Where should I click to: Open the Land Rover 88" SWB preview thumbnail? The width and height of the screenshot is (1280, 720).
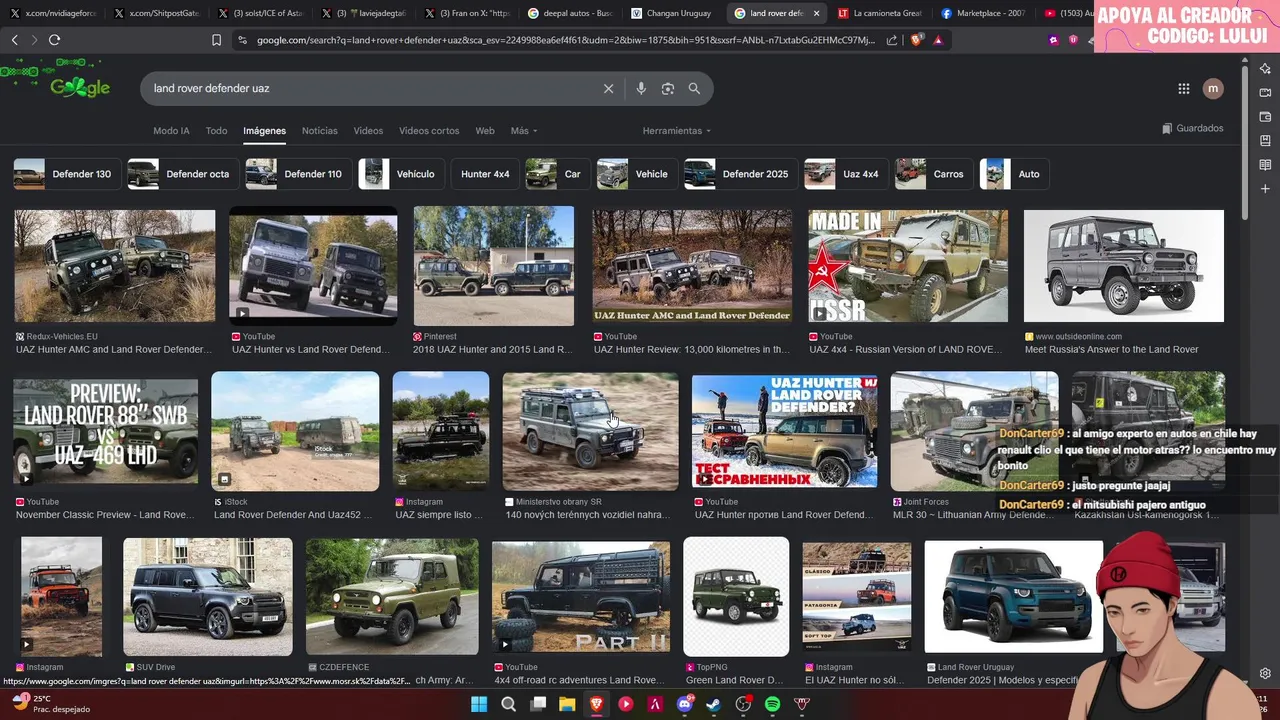coord(105,432)
